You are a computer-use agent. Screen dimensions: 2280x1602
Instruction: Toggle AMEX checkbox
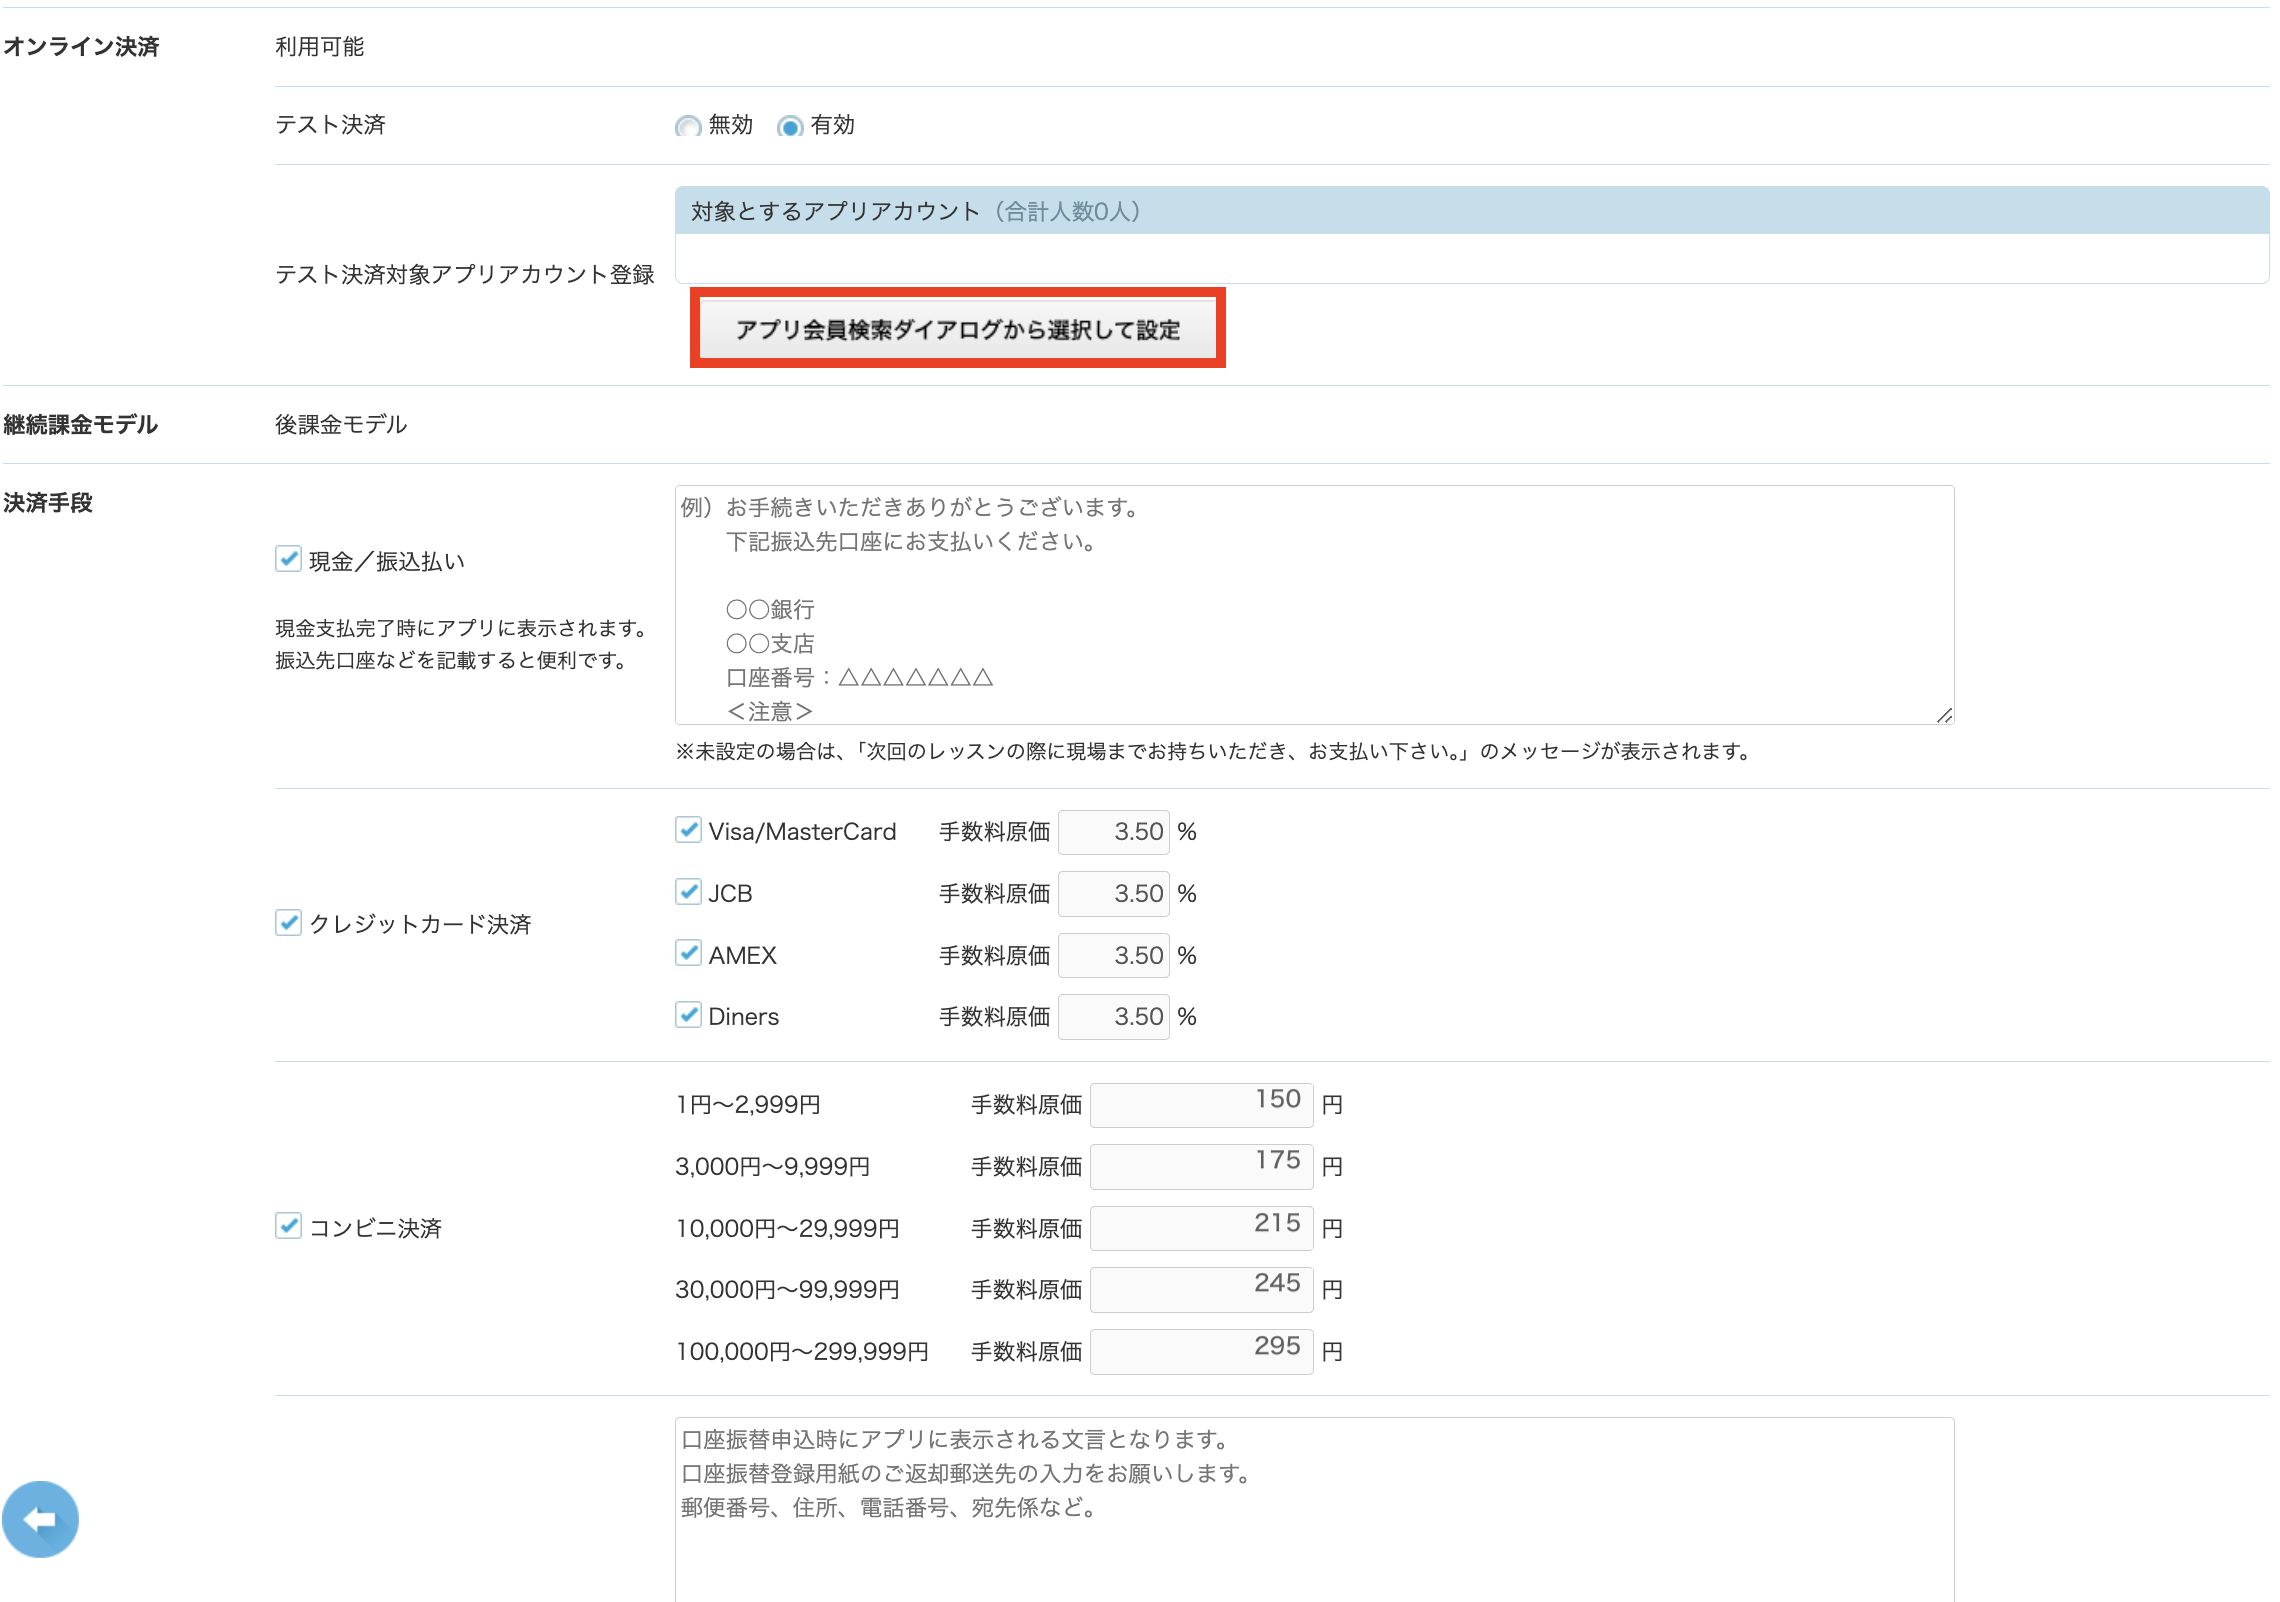tap(688, 954)
